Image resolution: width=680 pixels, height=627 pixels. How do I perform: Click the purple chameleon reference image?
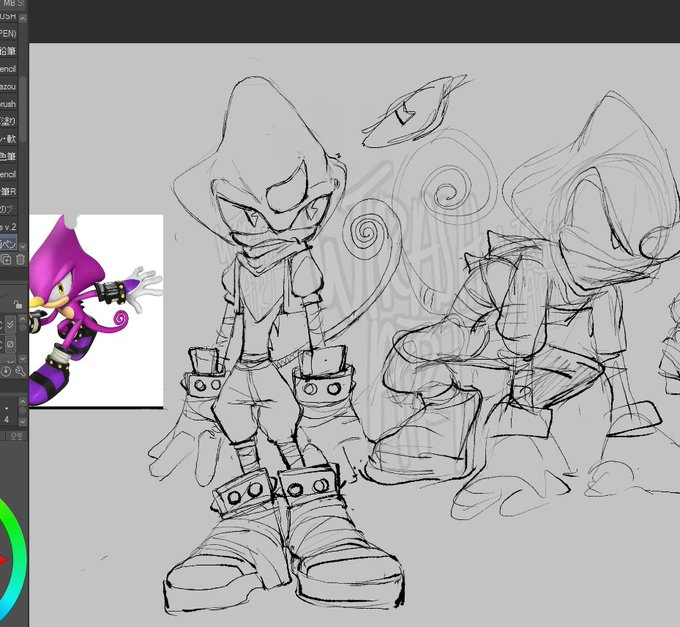(x=96, y=311)
